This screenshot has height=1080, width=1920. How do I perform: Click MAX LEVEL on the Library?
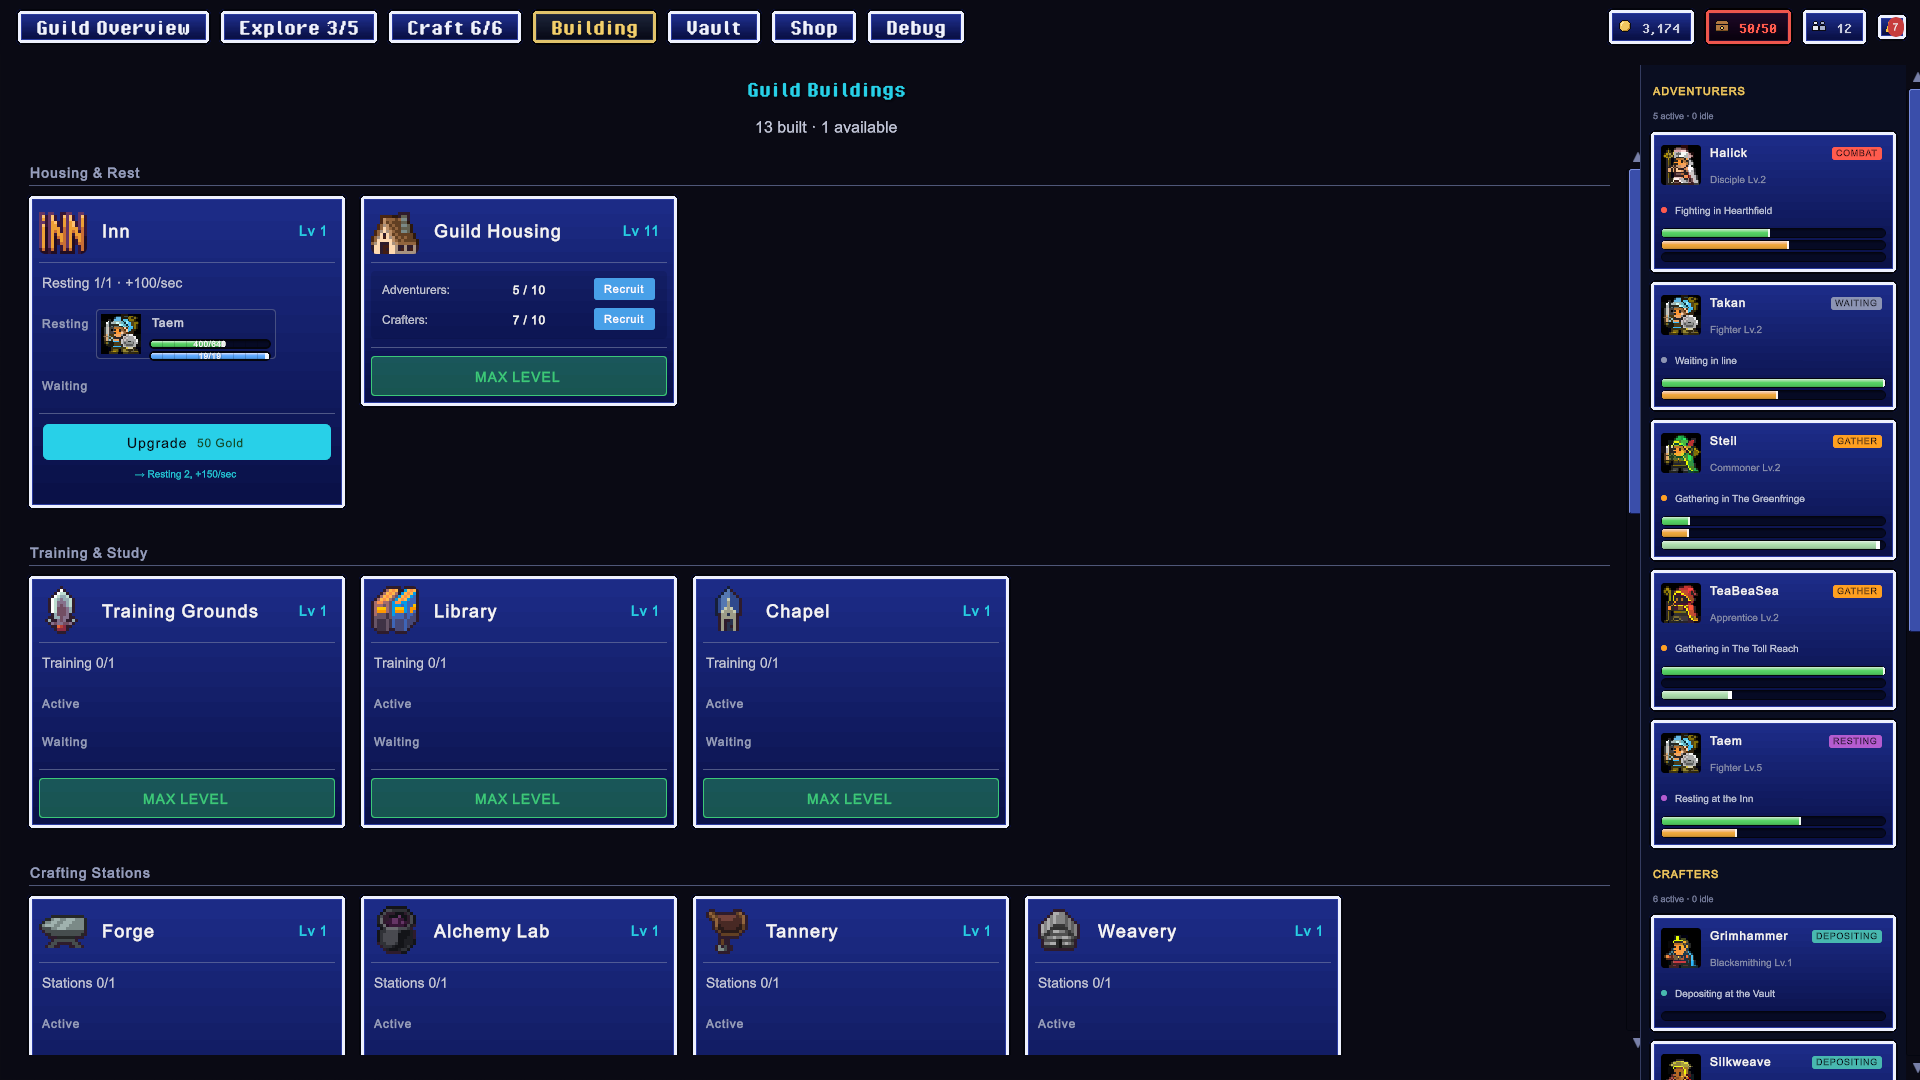[518, 799]
